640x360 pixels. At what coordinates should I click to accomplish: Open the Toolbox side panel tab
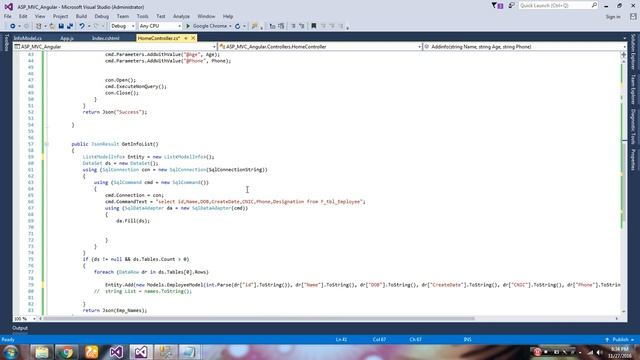point(6,43)
